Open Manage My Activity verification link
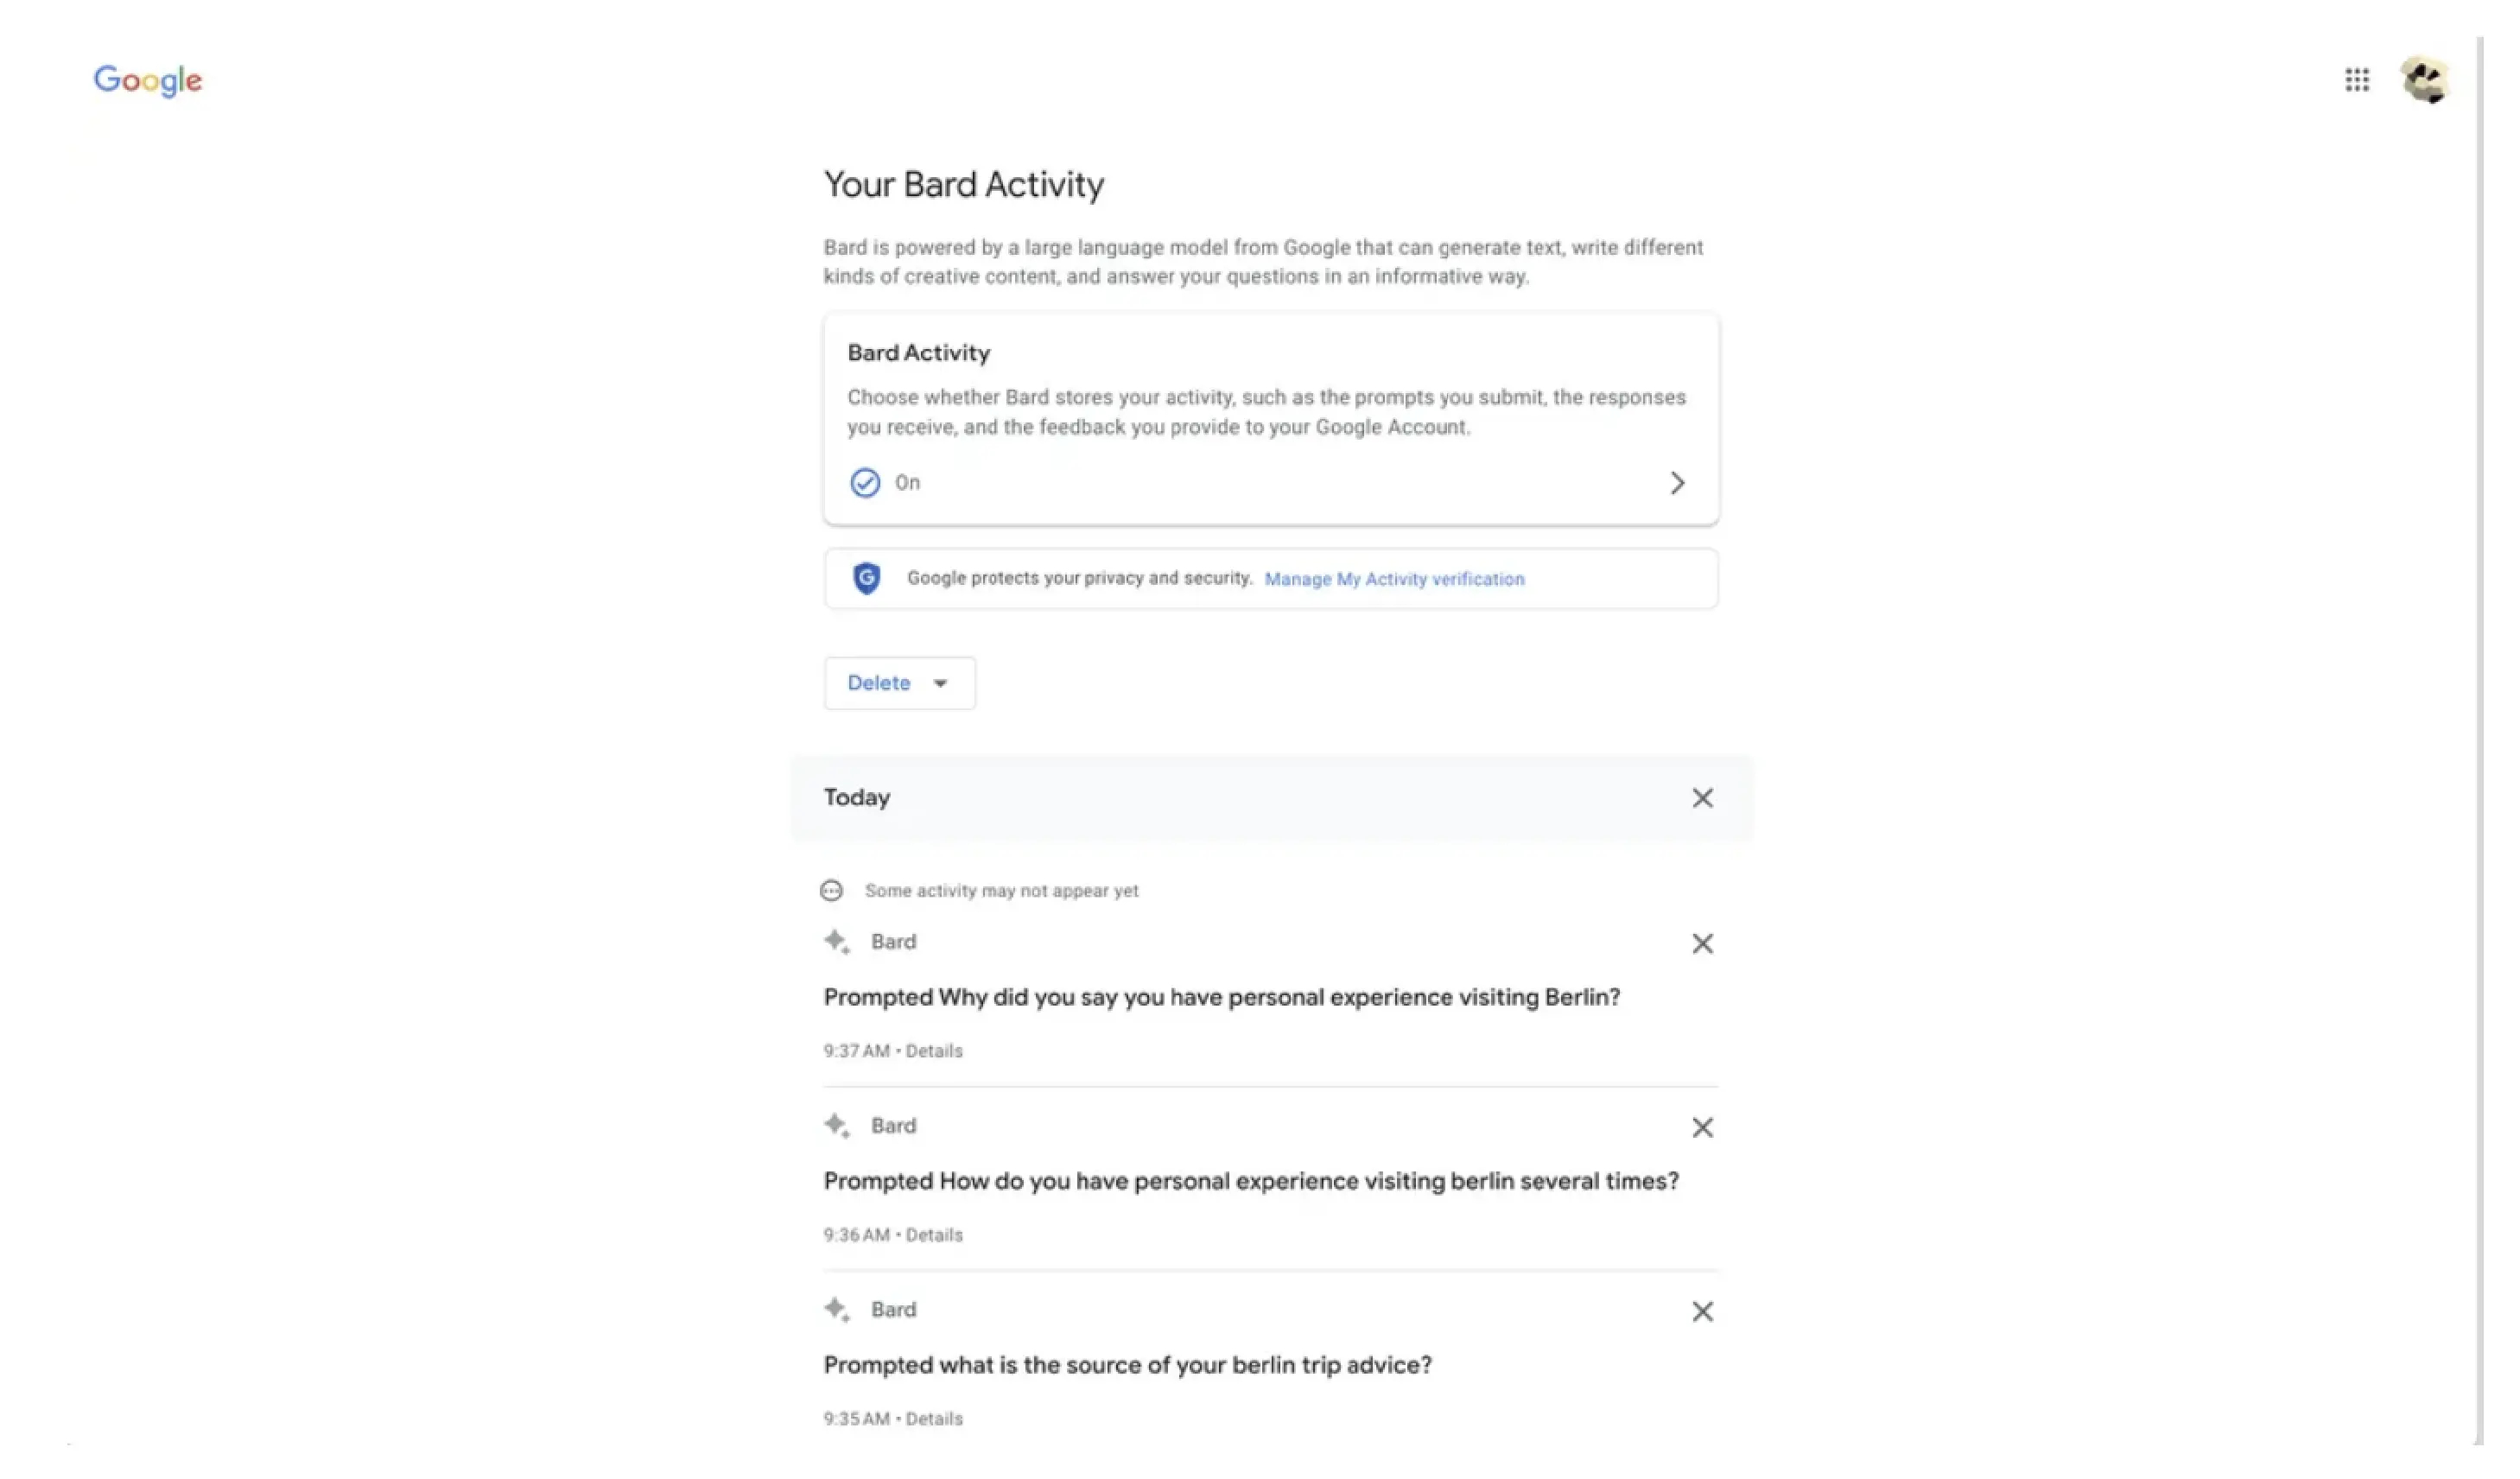2520x1479 pixels. tap(1394, 578)
